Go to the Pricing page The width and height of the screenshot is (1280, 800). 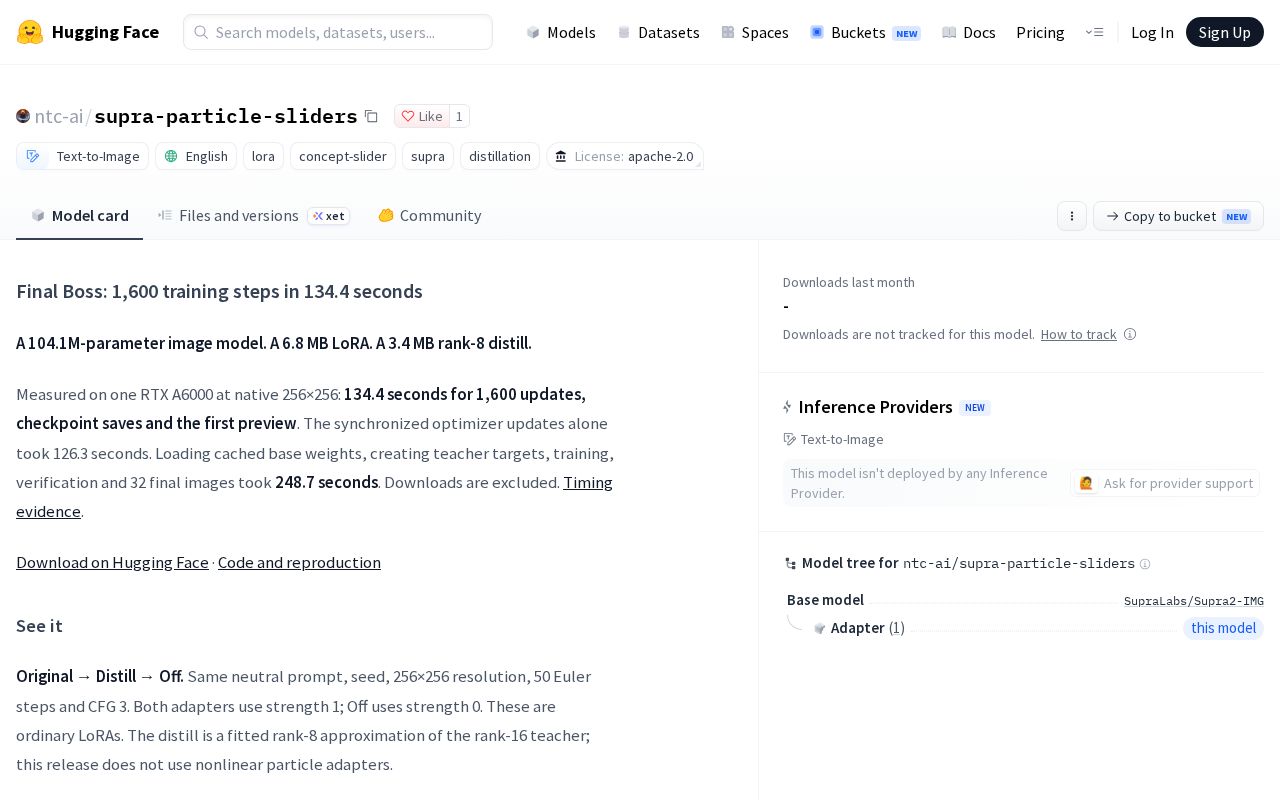[x=1040, y=32]
